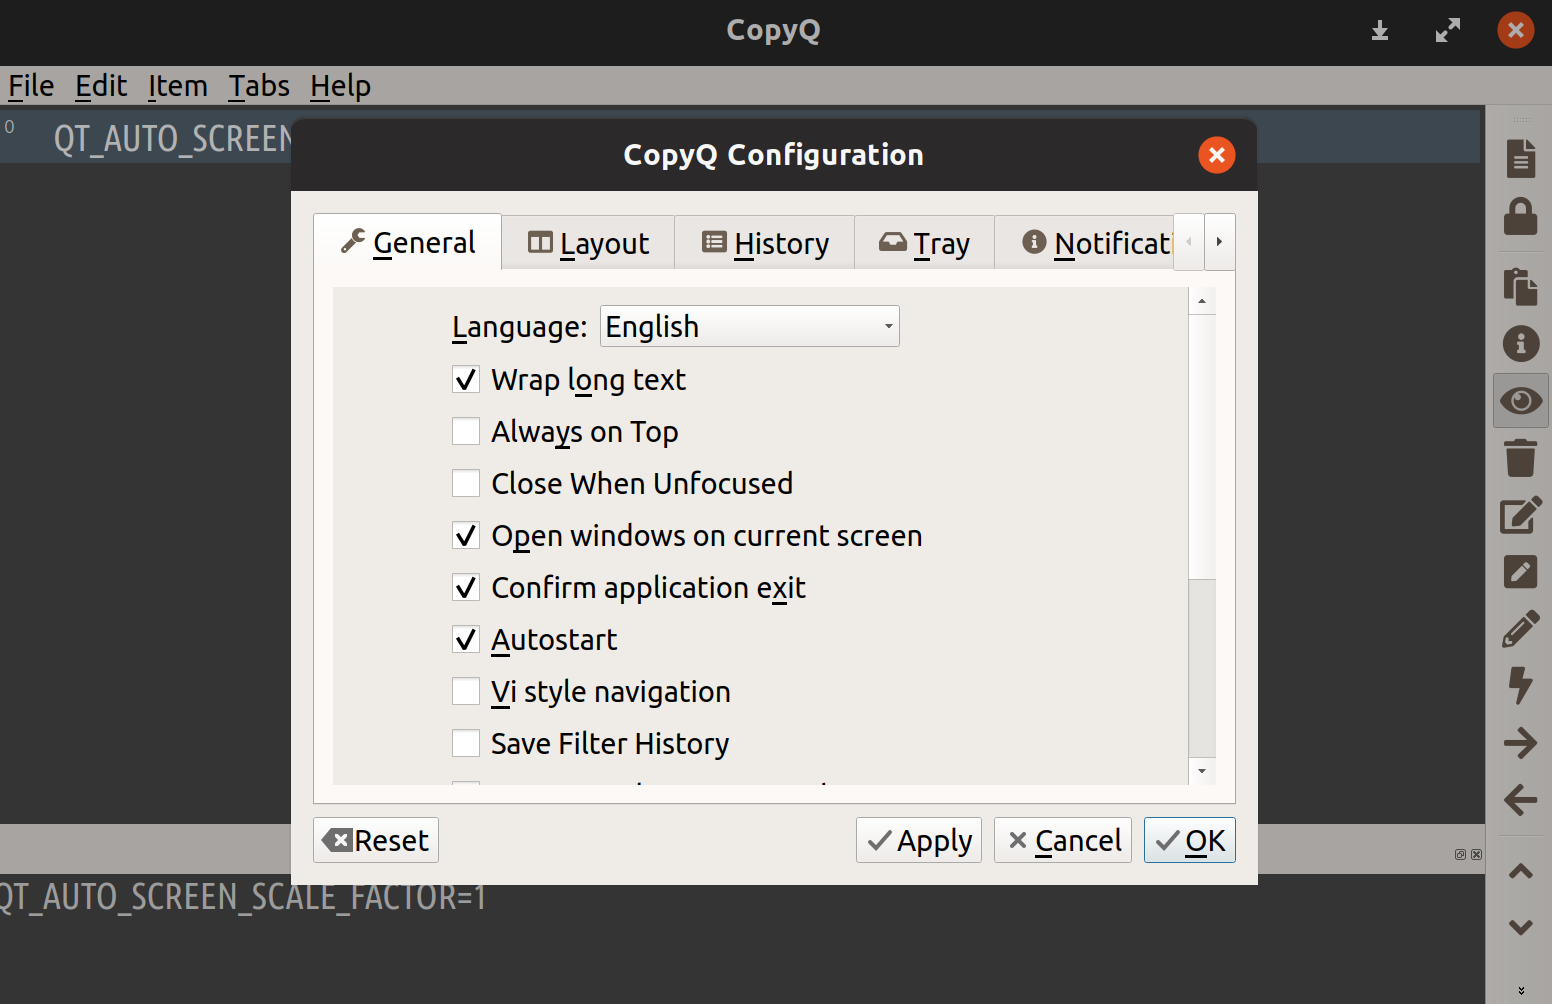Open the info icon in the sidebar
This screenshot has width=1552, height=1004.
tap(1520, 343)
